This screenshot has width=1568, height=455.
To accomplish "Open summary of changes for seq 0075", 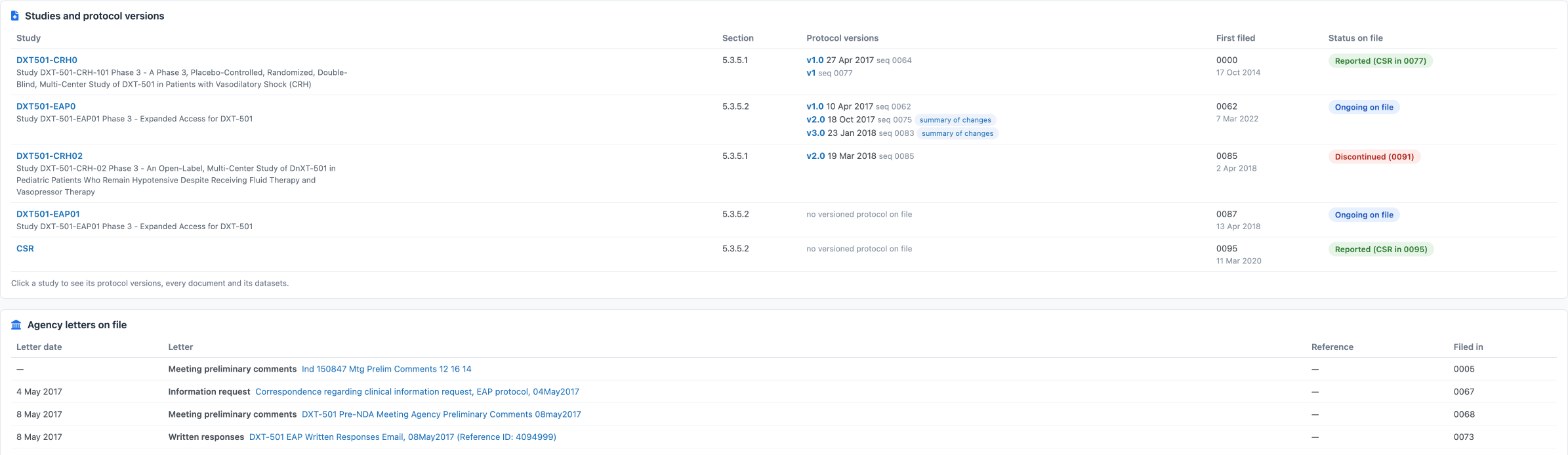I will pyautogui.click(x=955, y=120).
